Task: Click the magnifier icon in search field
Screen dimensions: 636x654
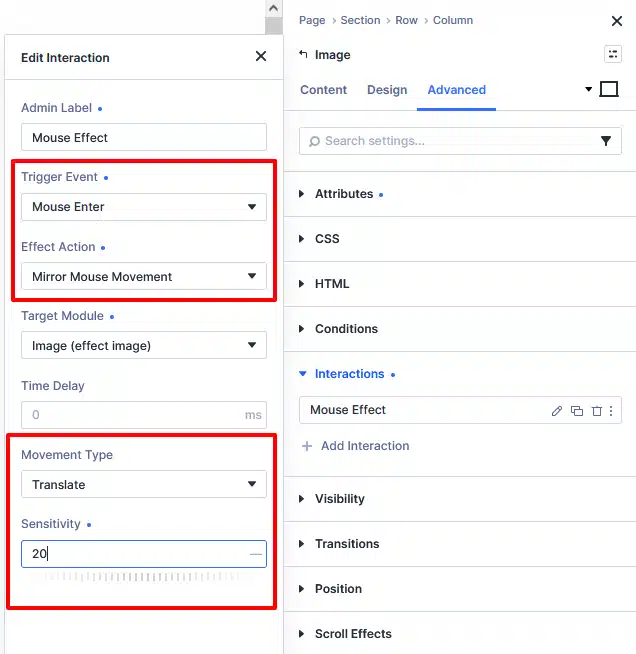Action: tap(314, 141)
